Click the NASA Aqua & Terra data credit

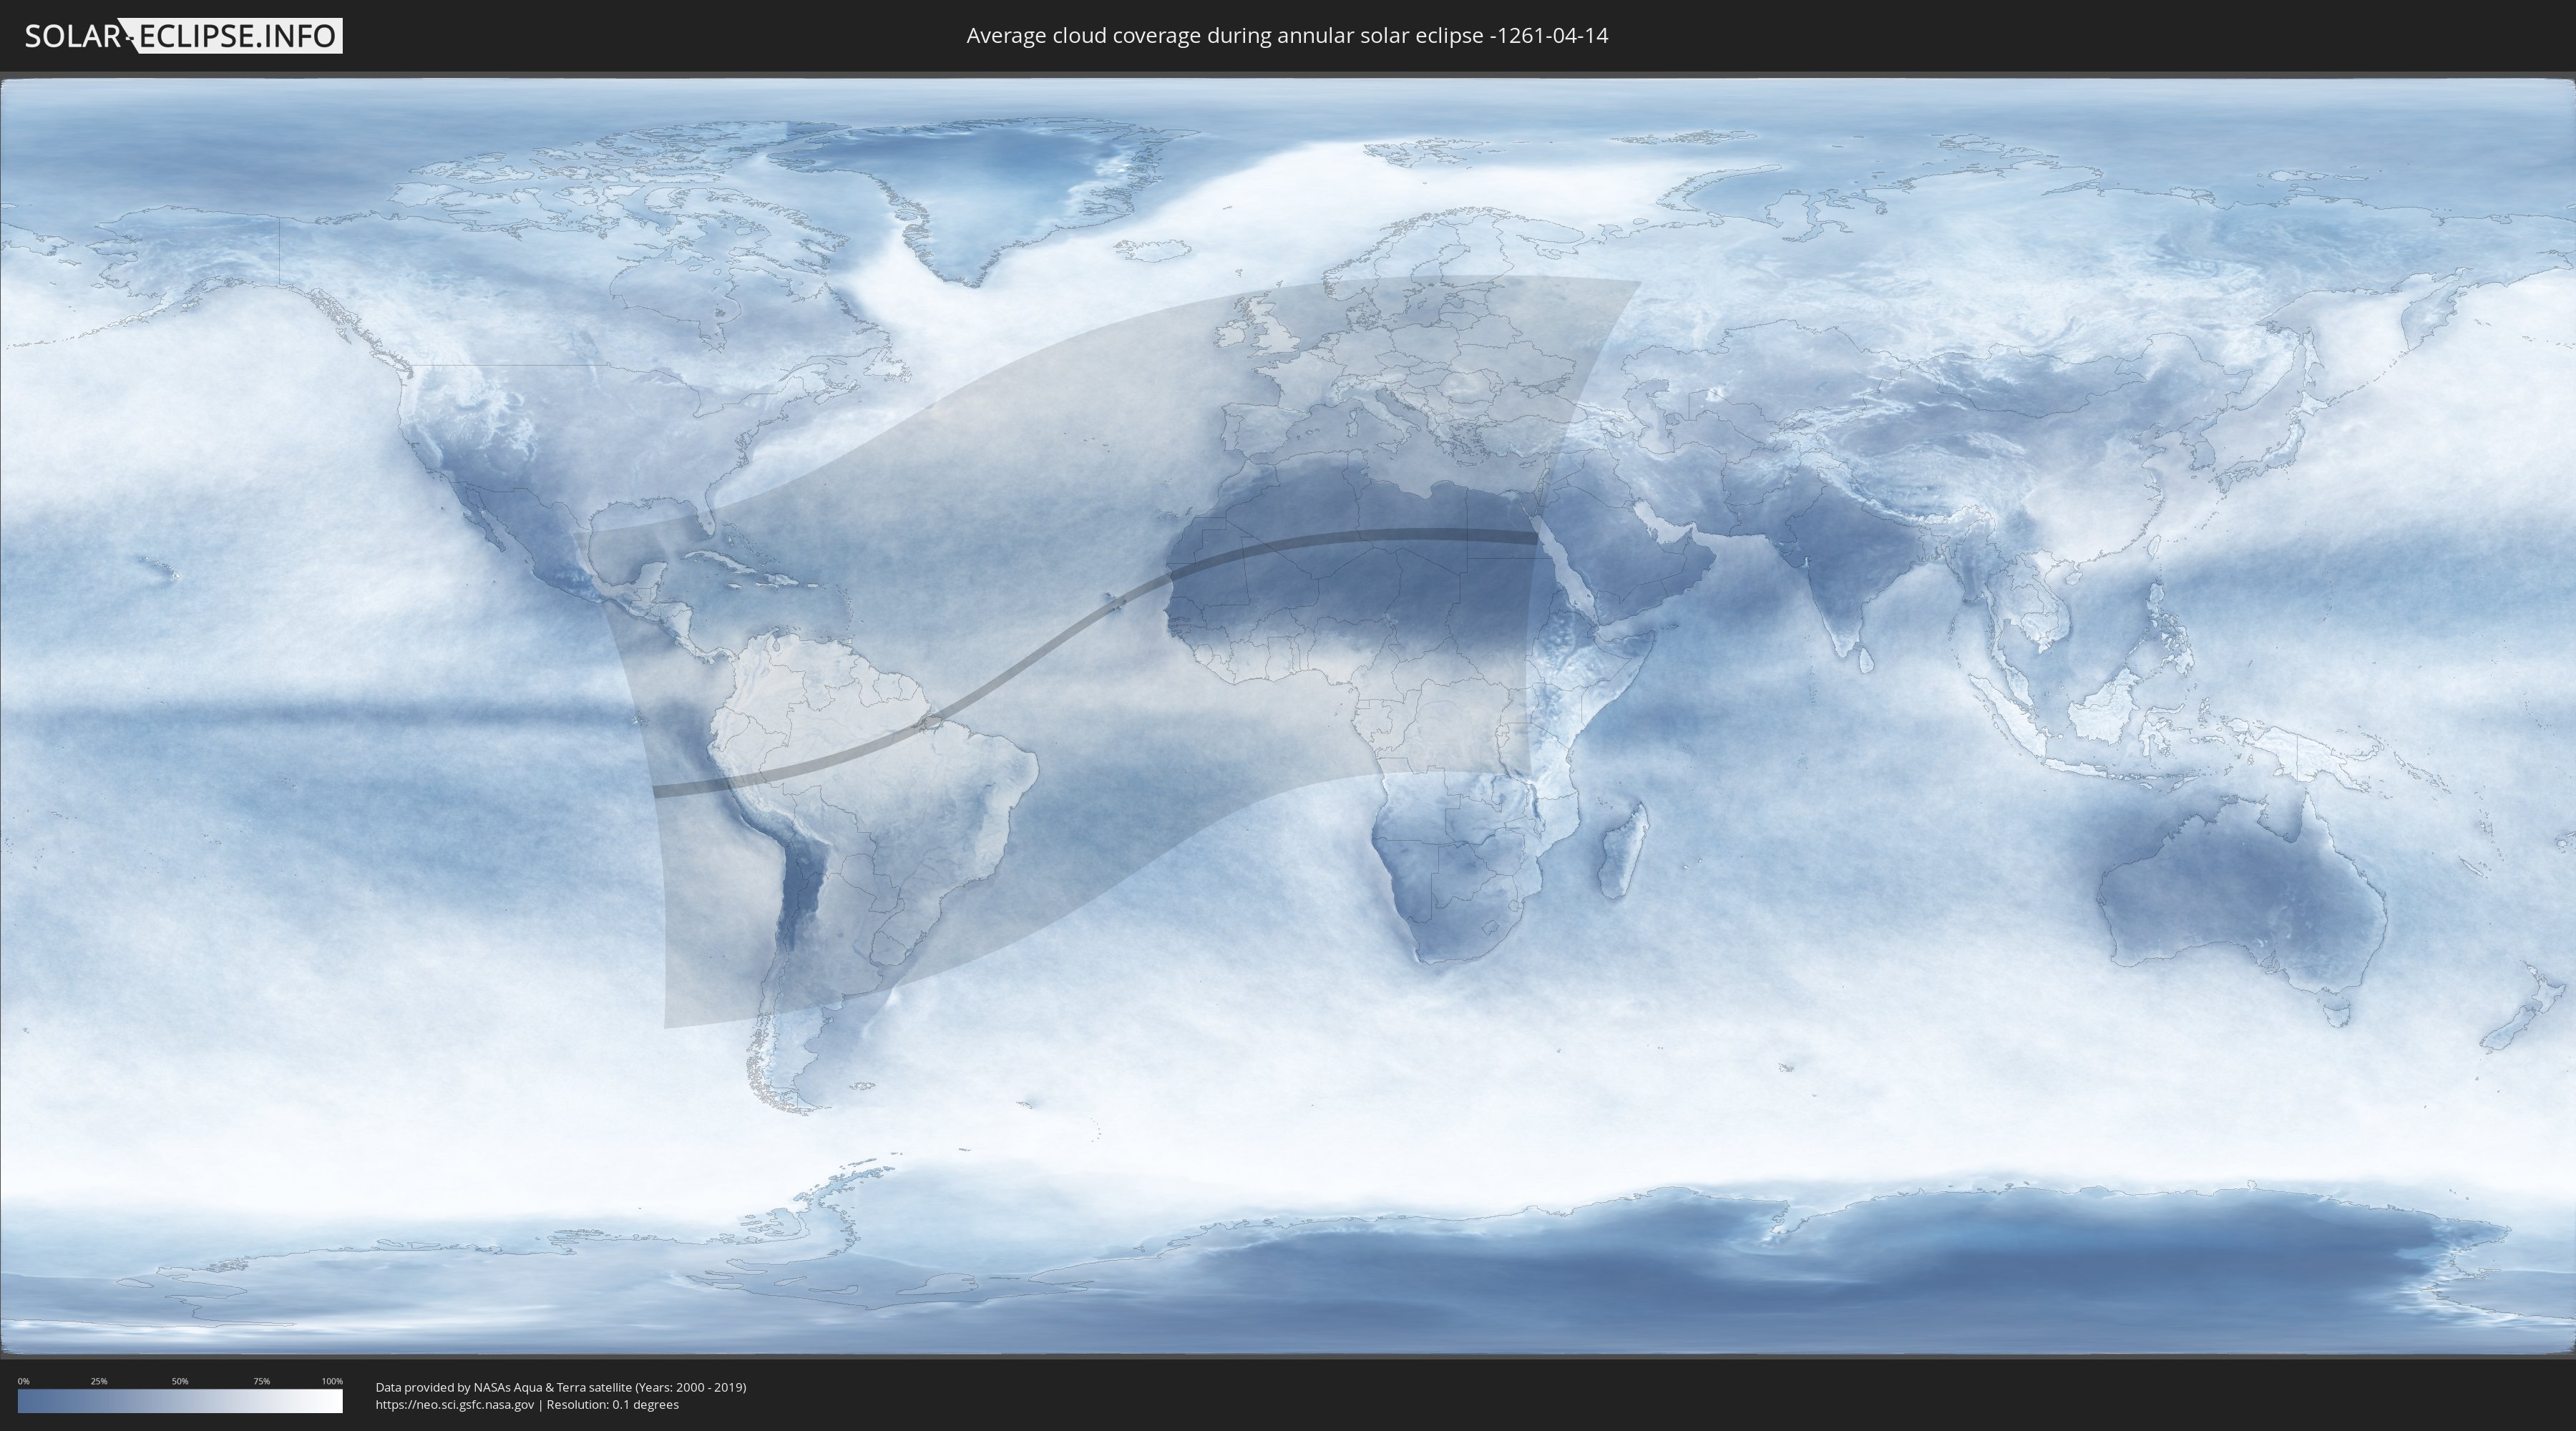561,1387
